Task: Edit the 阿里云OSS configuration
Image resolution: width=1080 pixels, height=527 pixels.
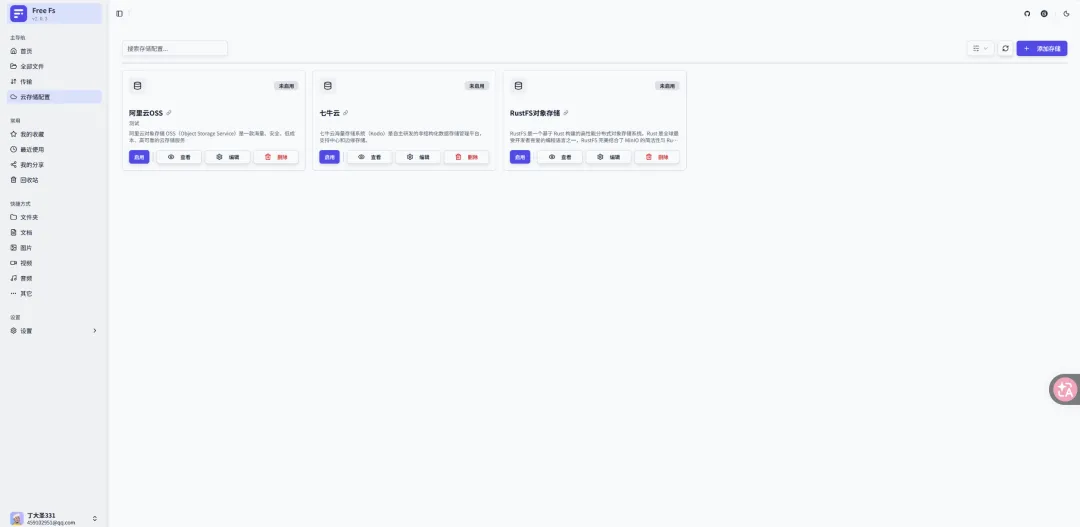Action: 228,157
